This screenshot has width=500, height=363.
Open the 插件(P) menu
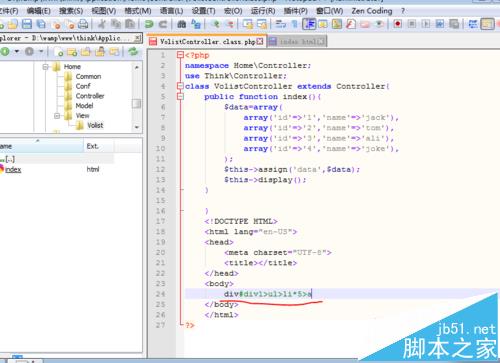tap(296, 11)
